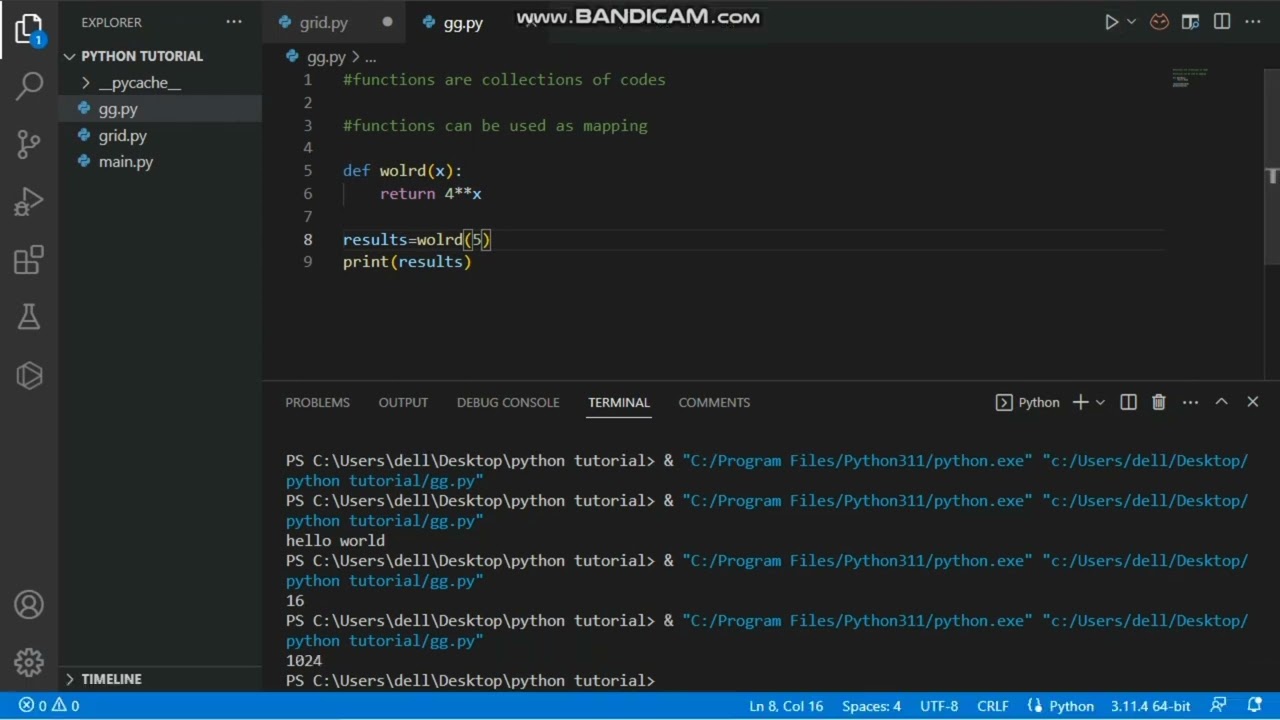Open the activity bar view below Testing
The width and height of the screenshot is (1280, 720).
click(29, 375)
